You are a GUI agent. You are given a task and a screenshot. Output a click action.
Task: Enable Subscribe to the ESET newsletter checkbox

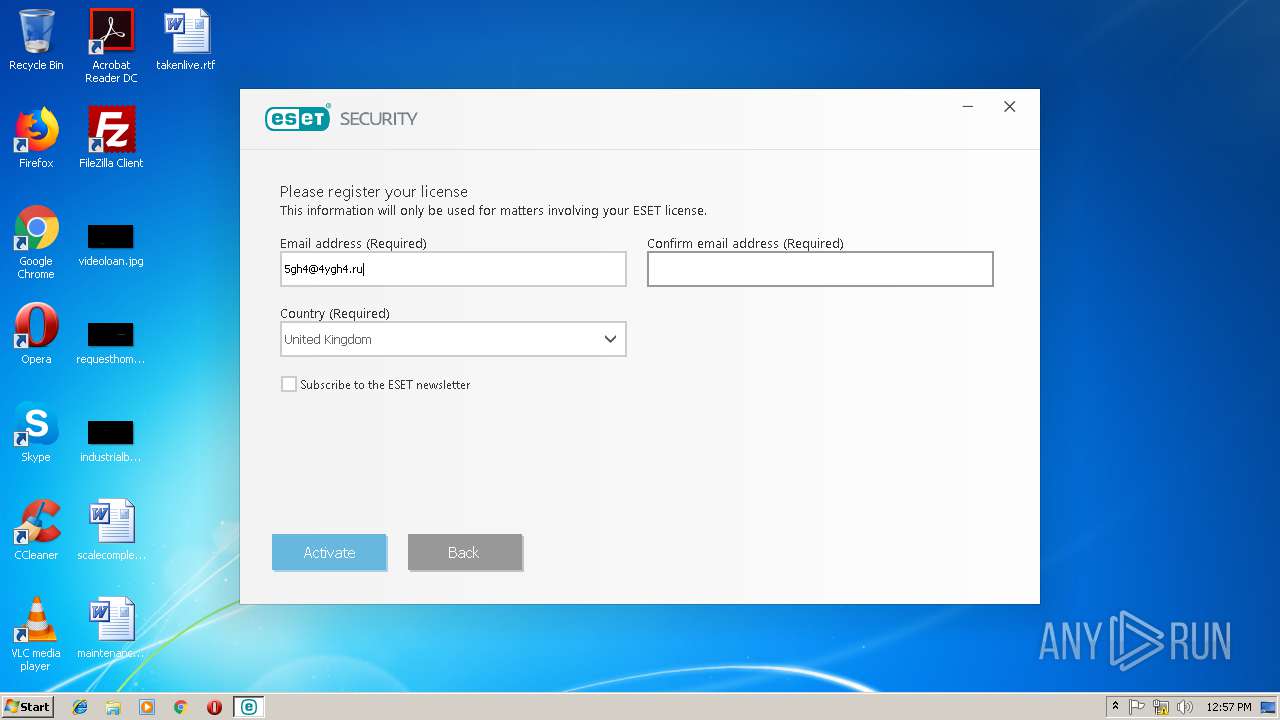289,384
